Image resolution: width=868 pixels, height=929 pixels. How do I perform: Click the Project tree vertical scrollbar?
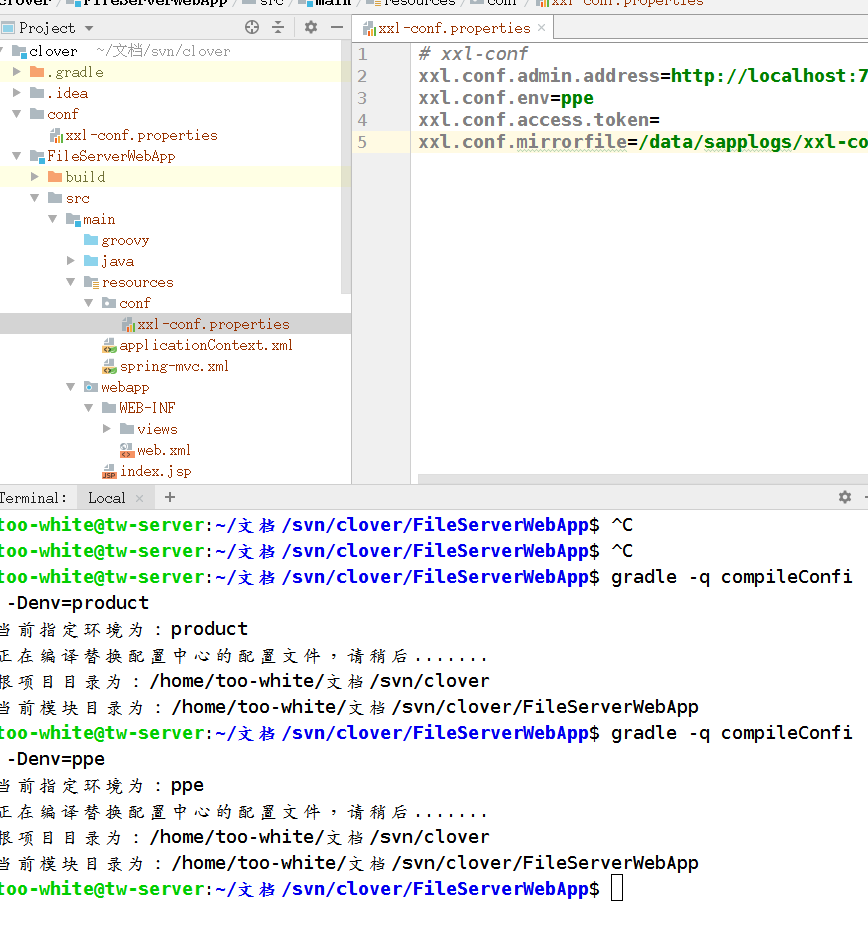coord(346,167)
